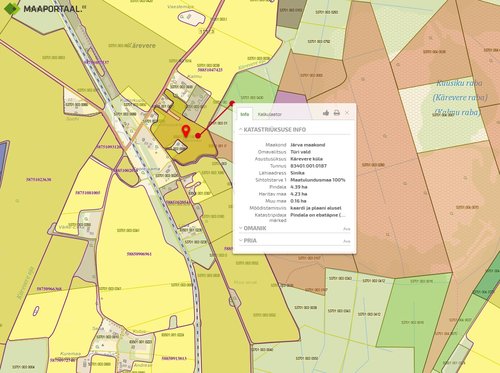This screenshot has height=373, width=500.
Task: Click the truncated Pindala on ebatäpne note
Action: point(318,215)
